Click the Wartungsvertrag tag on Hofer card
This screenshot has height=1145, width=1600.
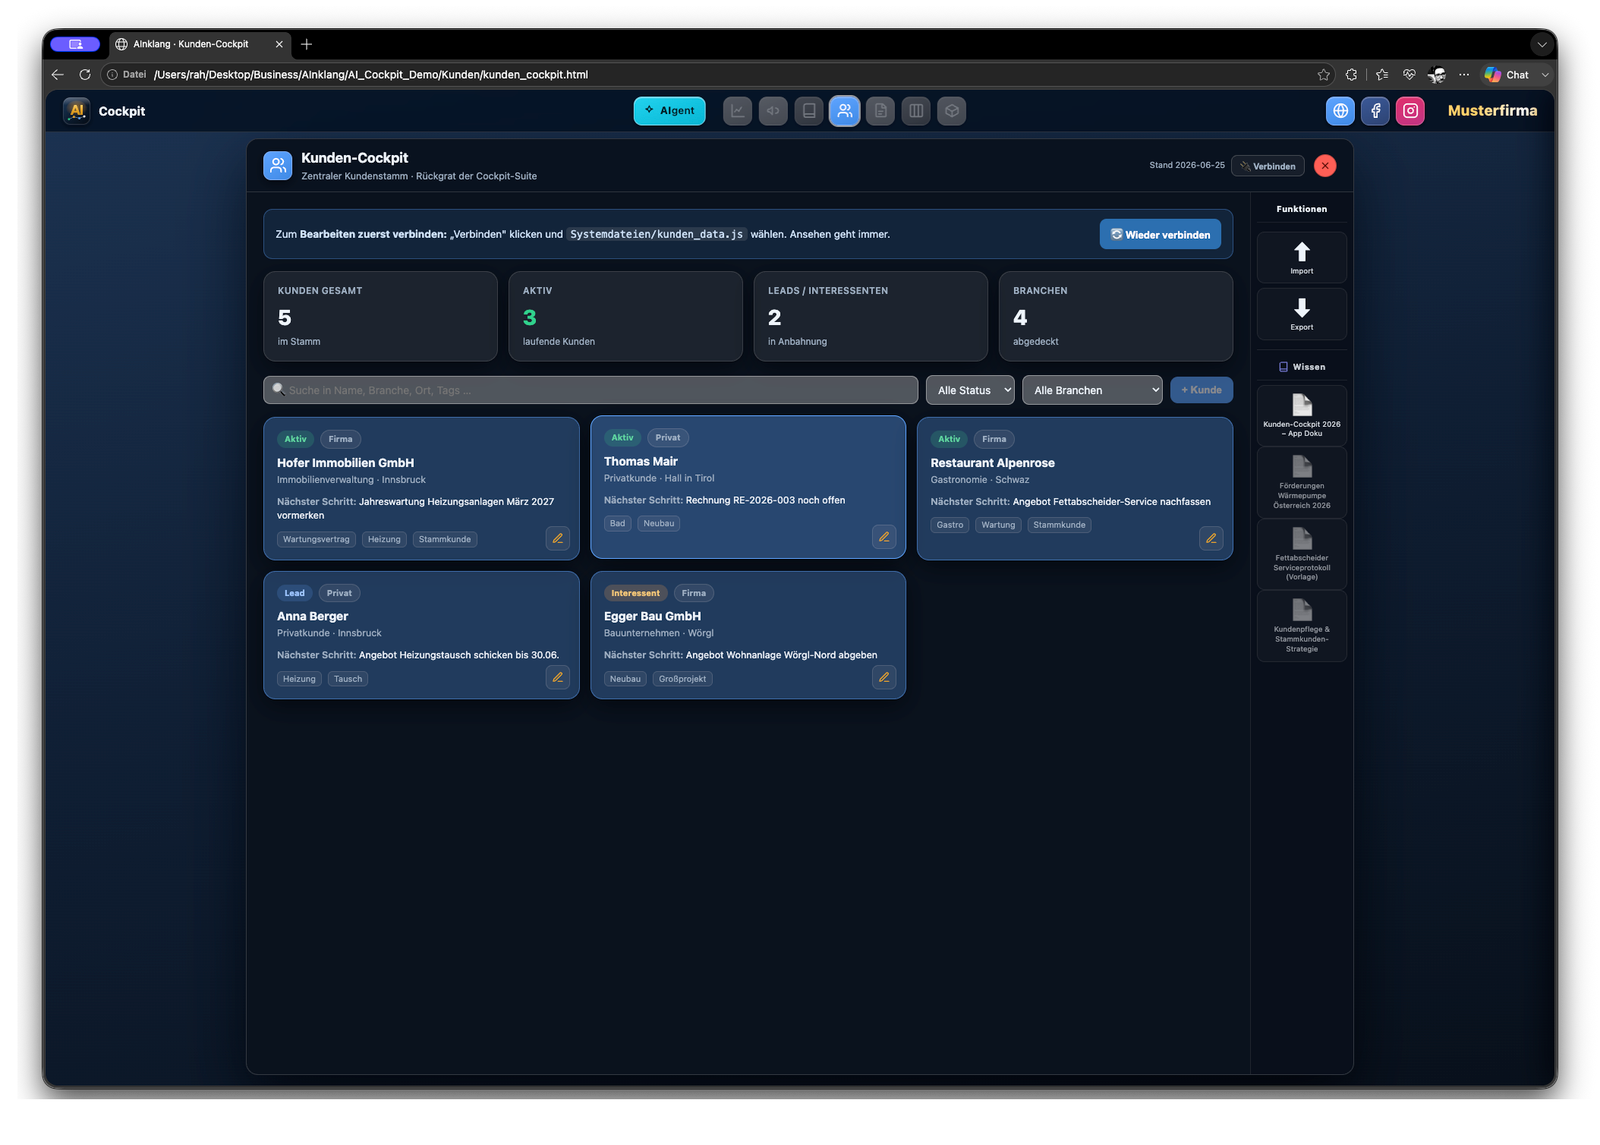click(316, 539)
